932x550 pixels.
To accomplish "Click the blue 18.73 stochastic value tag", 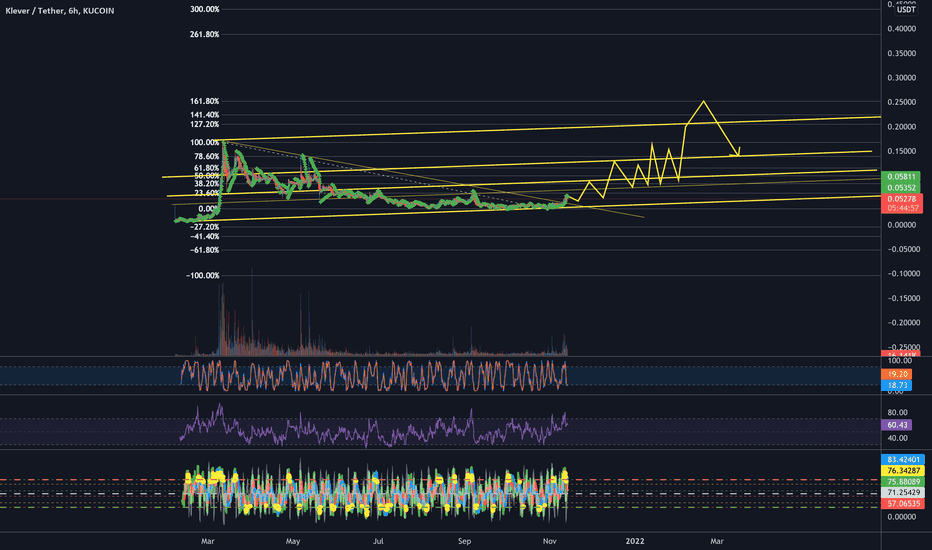I will point(896,385).
